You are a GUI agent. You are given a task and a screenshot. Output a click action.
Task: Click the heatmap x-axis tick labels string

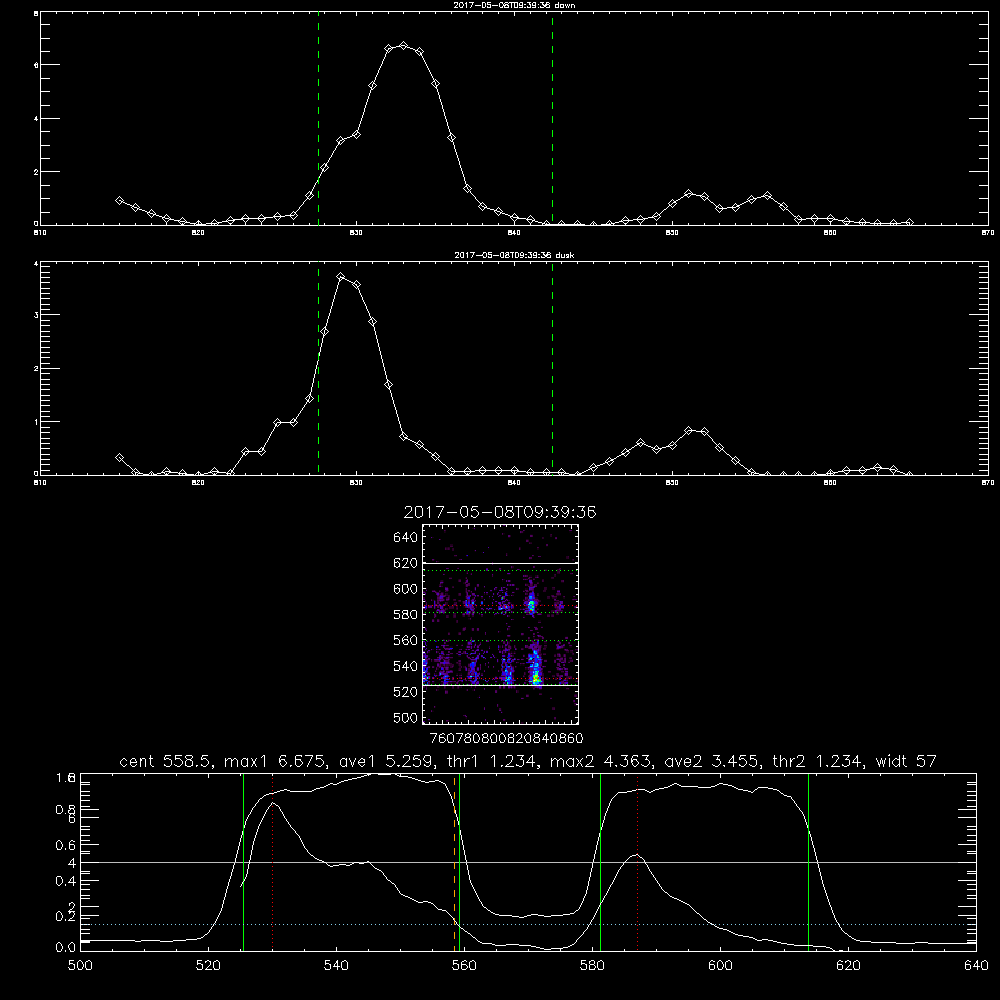tap(507, 739)
